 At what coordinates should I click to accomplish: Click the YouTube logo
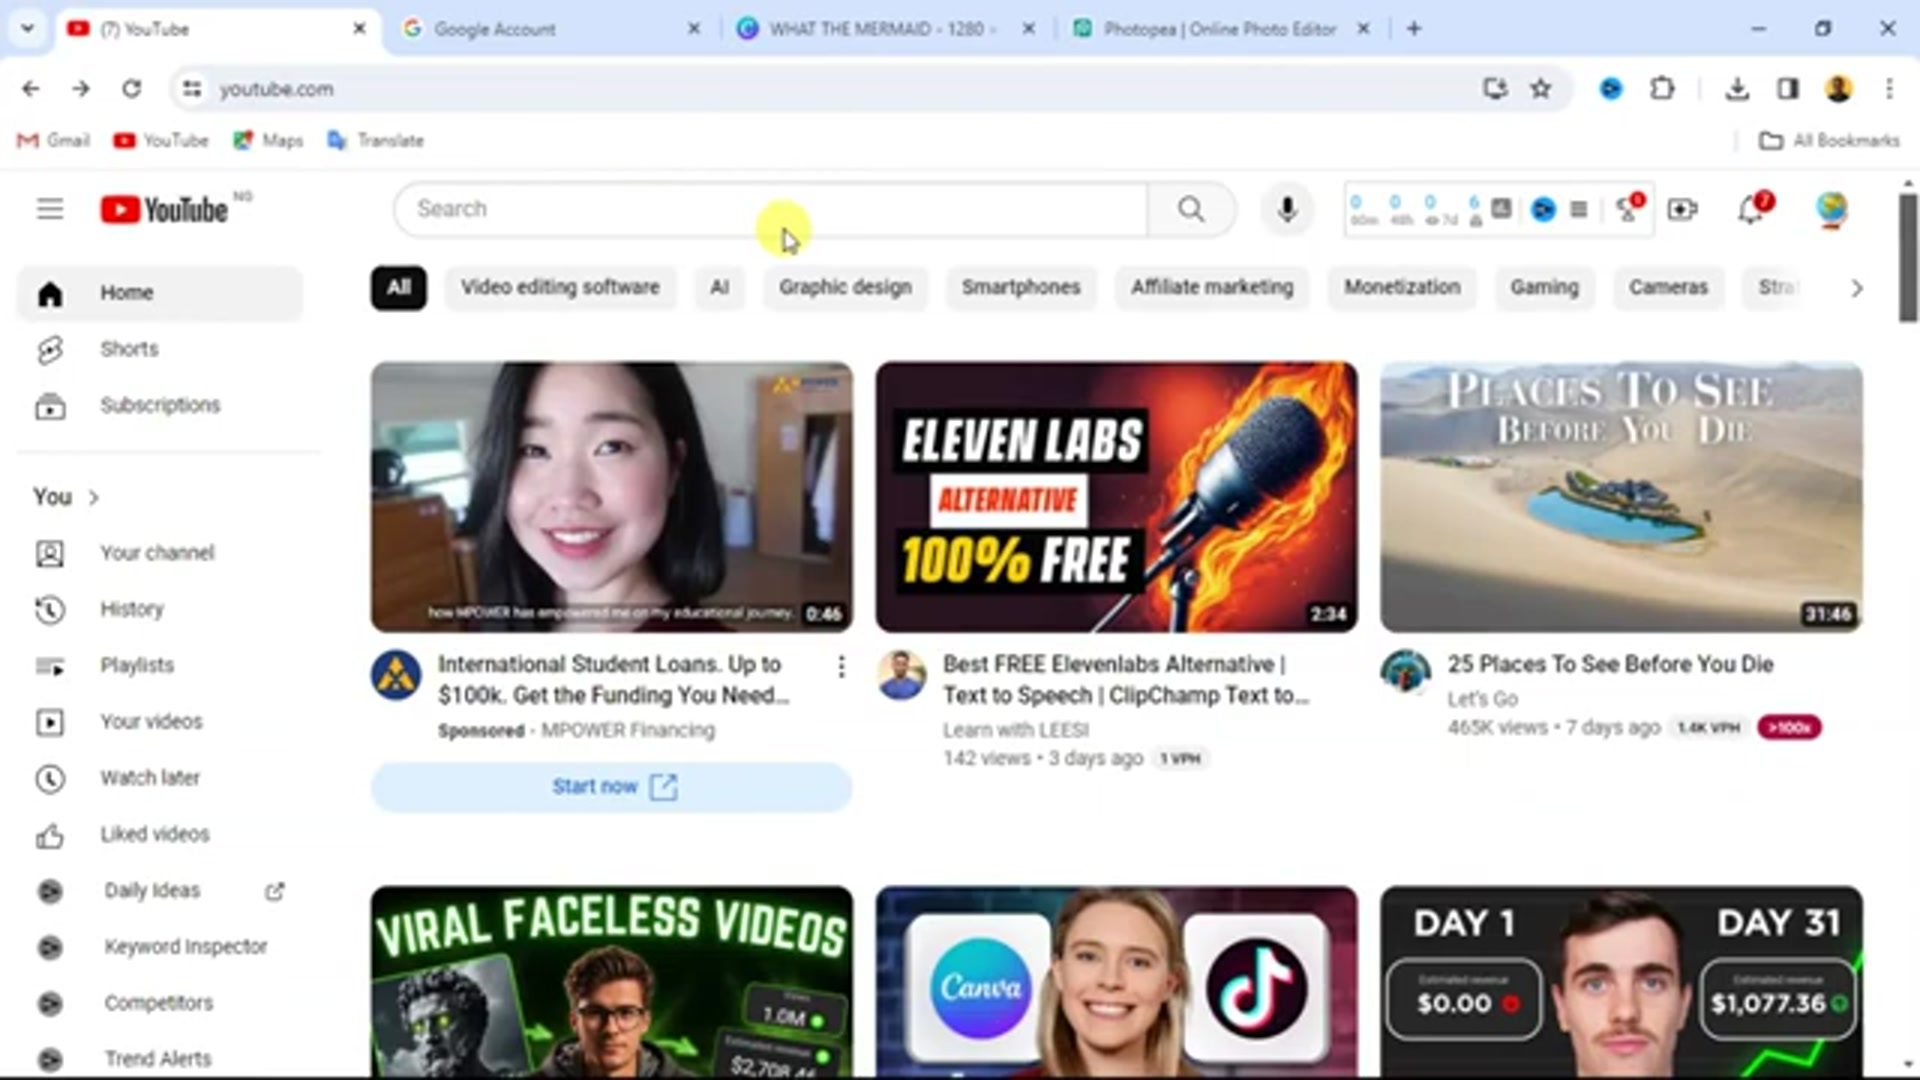click(165, 209)
